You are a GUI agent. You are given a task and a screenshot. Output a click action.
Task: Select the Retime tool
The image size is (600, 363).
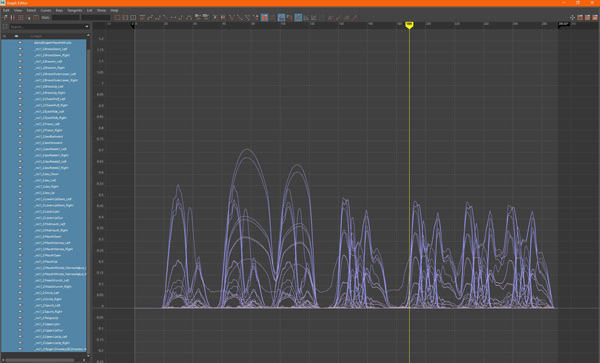[36, 18]
